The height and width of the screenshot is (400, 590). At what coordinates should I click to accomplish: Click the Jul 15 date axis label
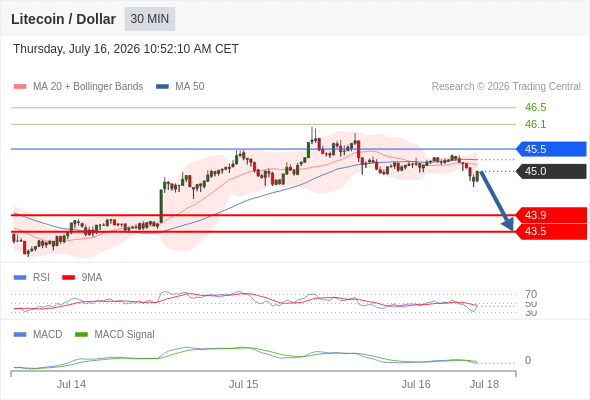[244, 384]
